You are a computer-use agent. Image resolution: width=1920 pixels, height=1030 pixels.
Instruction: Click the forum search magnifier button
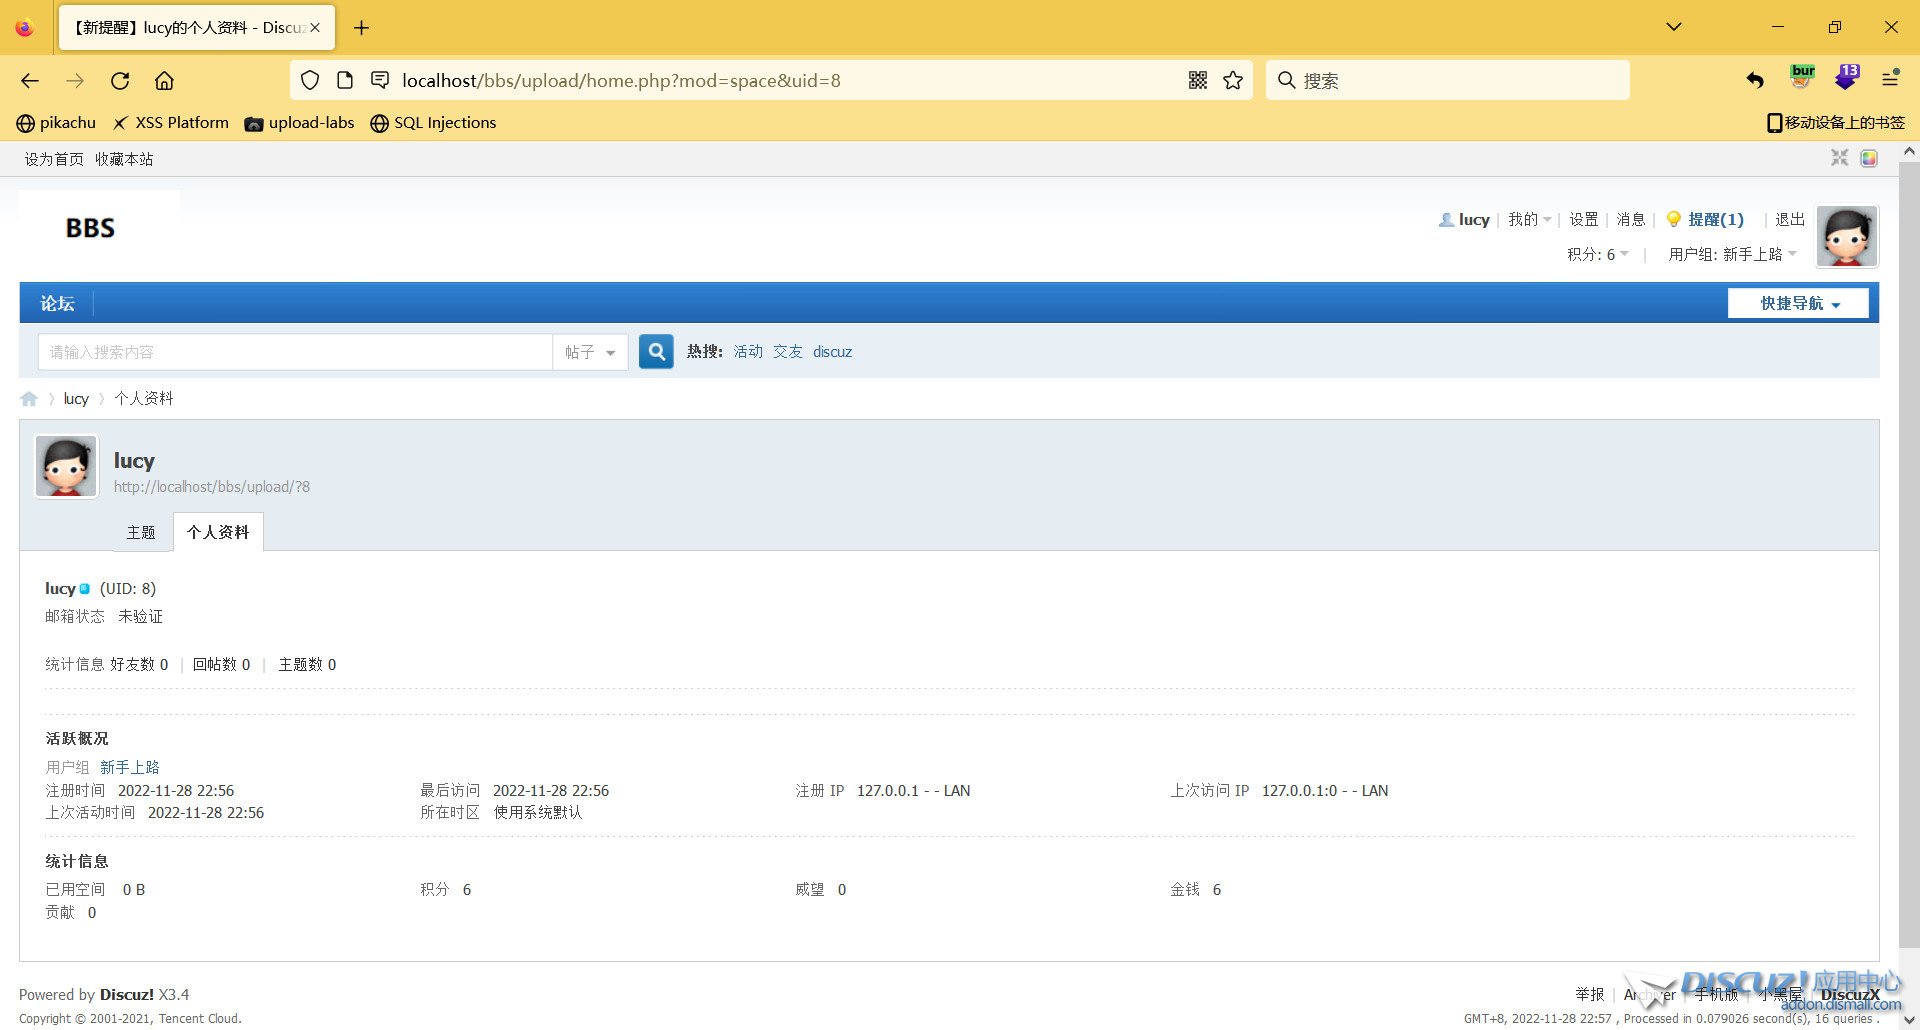pos(656,352)
